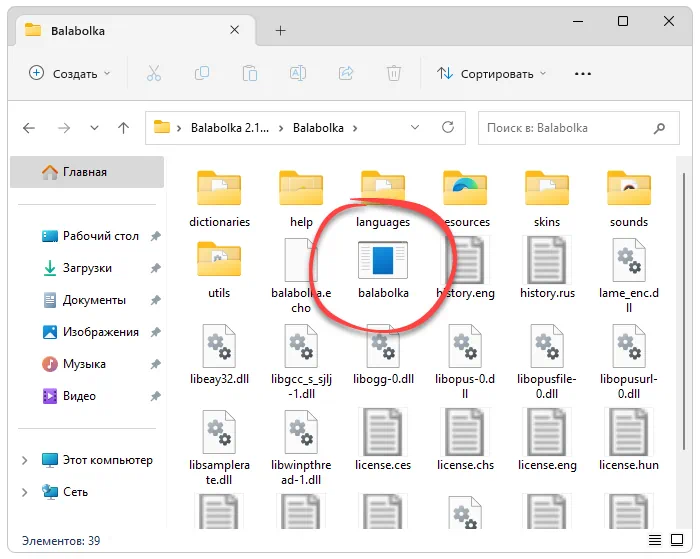
Task: Click Balabolka breadcrumb segment
Action: coord(318,128)
